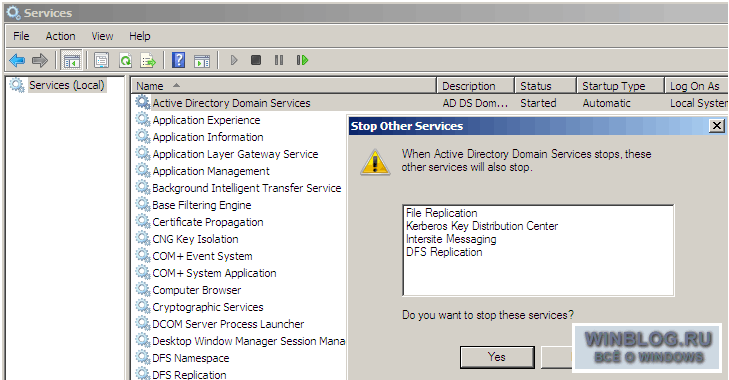
Task: Open the Properties toolbar icon
Action: (101, 60)
